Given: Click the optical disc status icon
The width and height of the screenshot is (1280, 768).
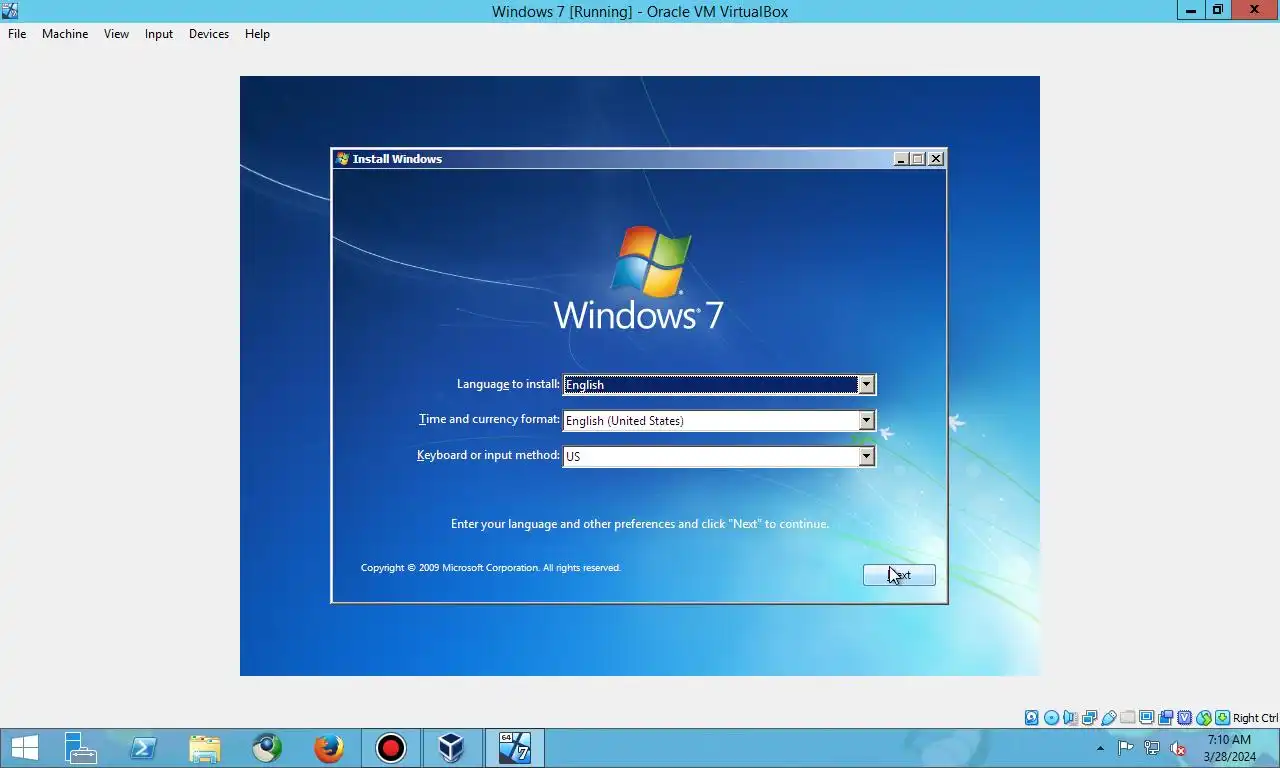Looking at the screenshot, I should [1051, 718].
